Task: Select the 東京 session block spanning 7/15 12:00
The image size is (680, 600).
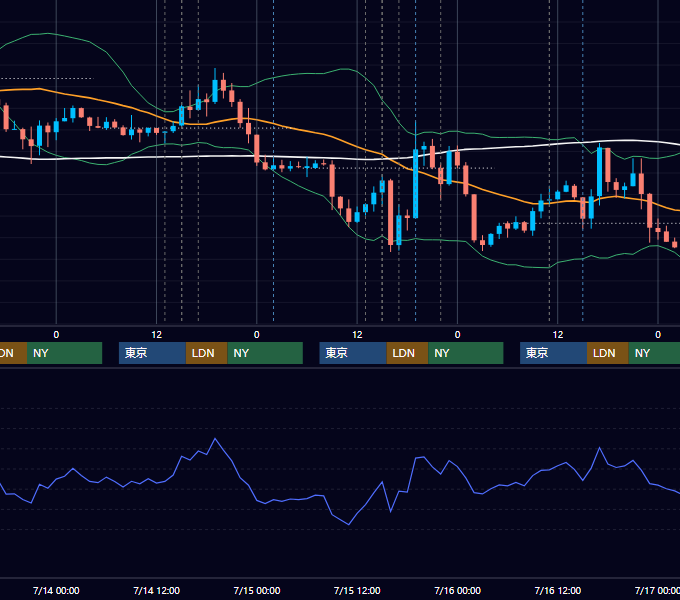Action: 353,353
